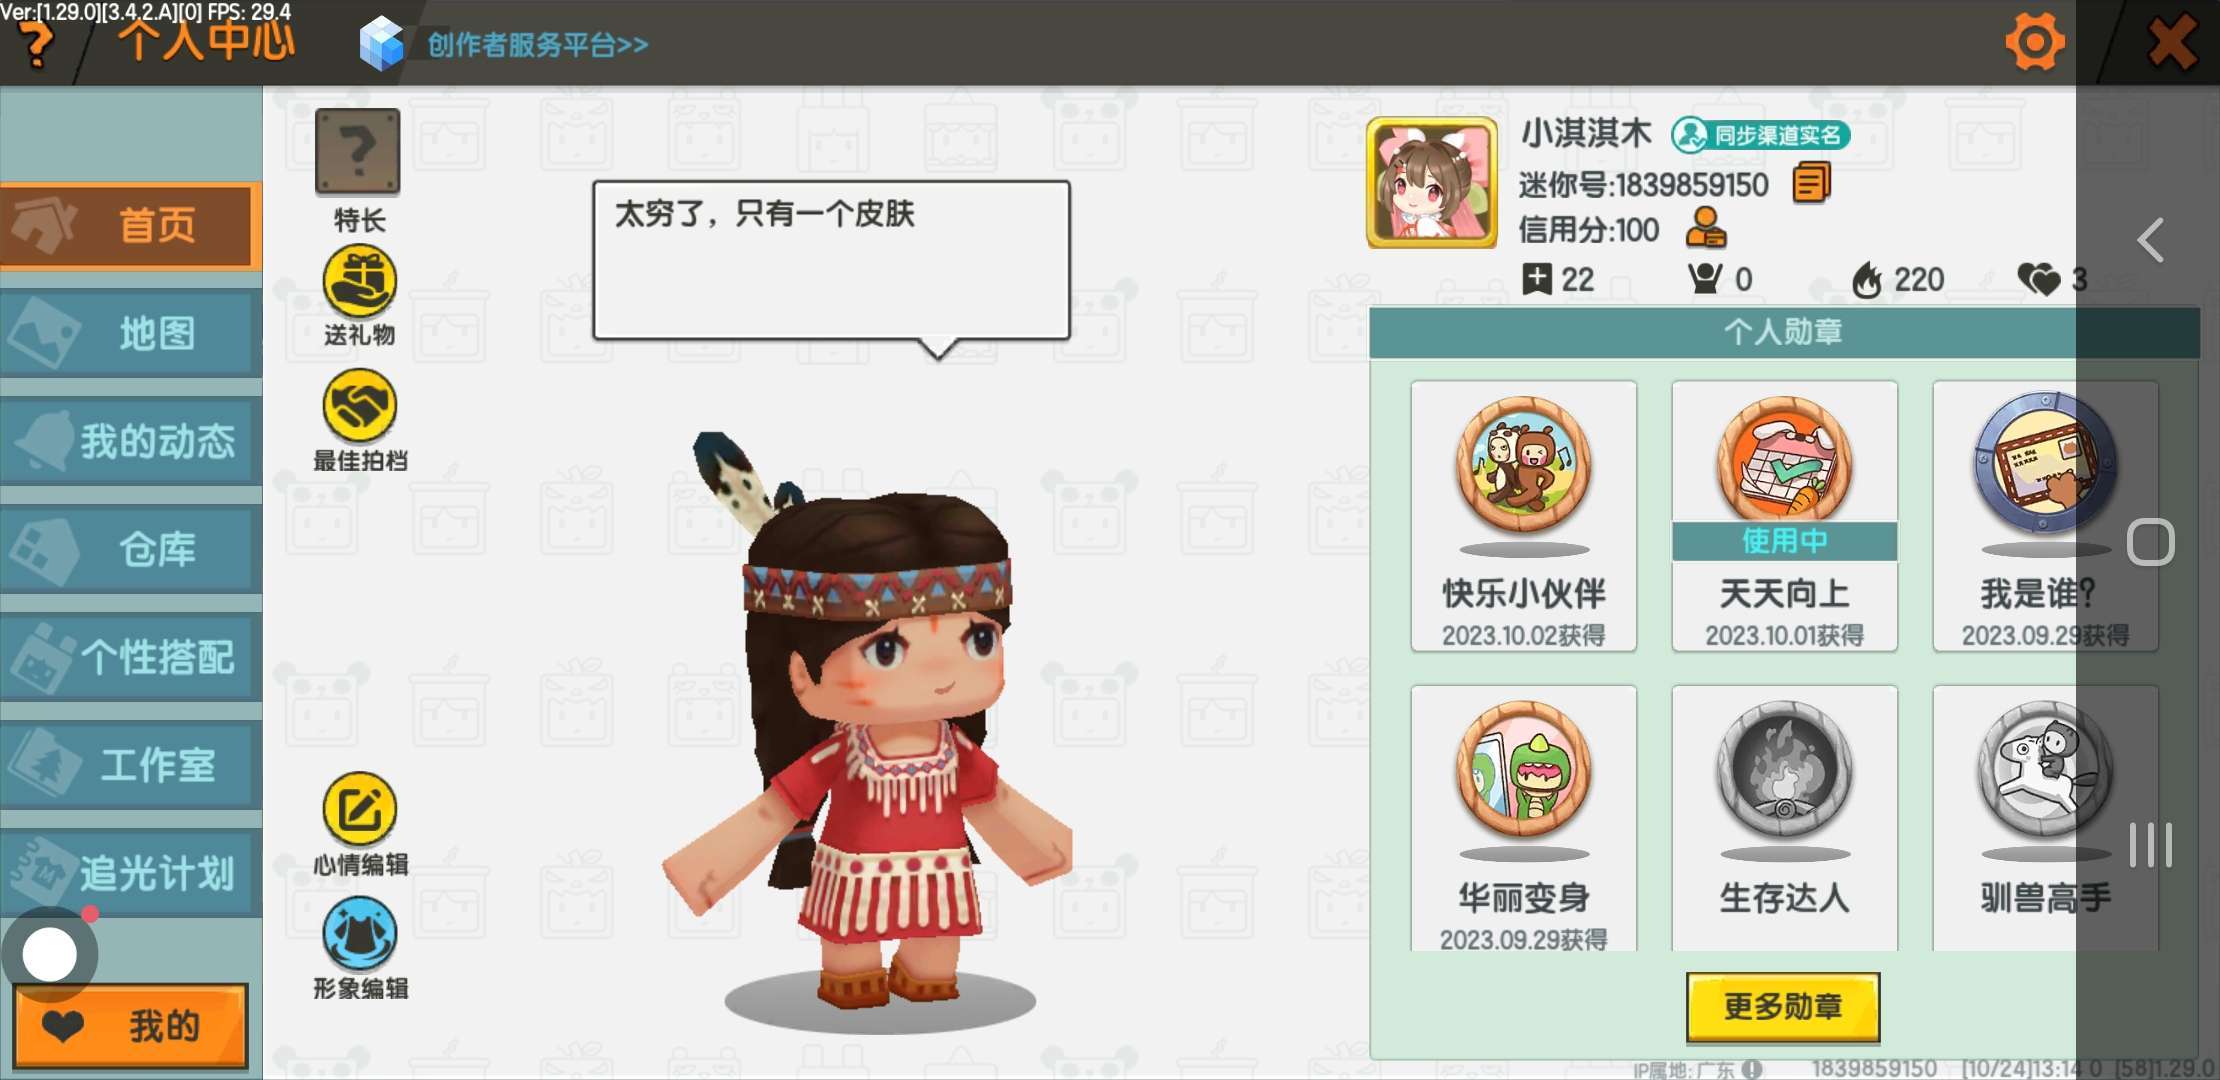
Task: Click the 更多勋章 button
Action: pyautogui.click(x=1783, y=1006)
